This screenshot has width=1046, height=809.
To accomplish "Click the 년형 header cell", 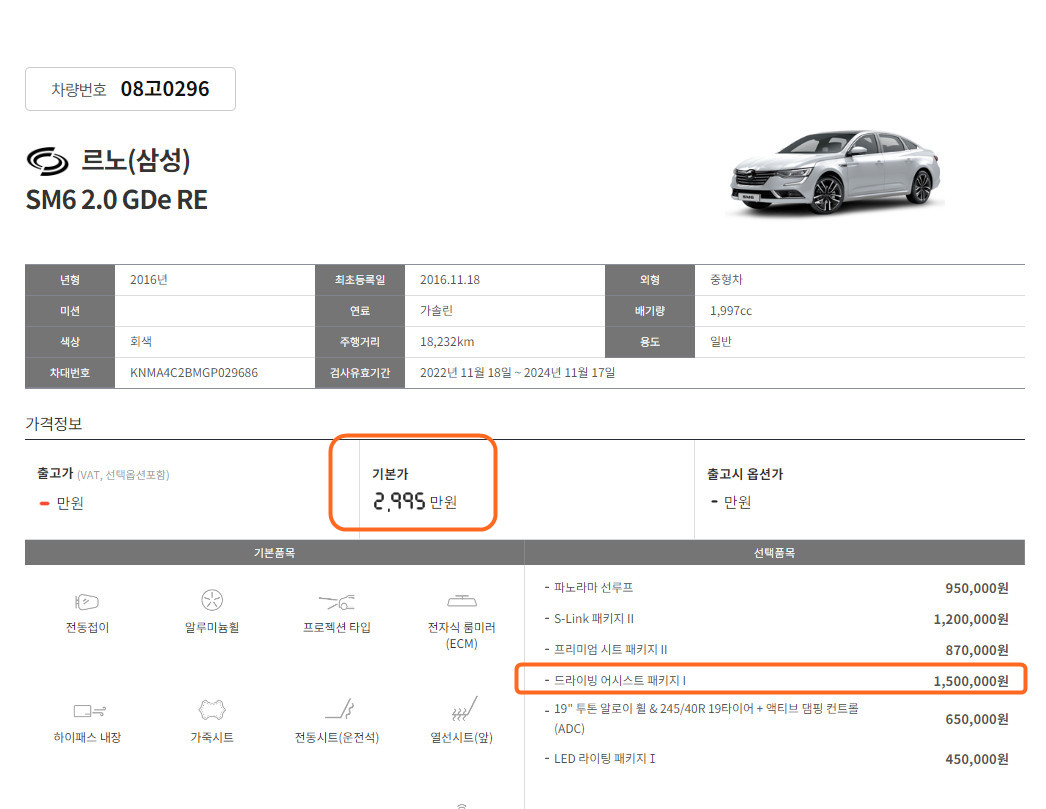I will tap(70, 280).
